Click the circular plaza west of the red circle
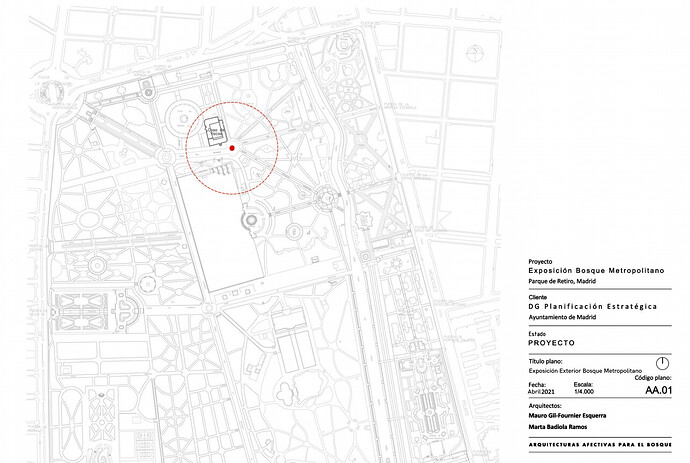The width and height of the screenshot is (690, 463). click(x=184, y=119)
